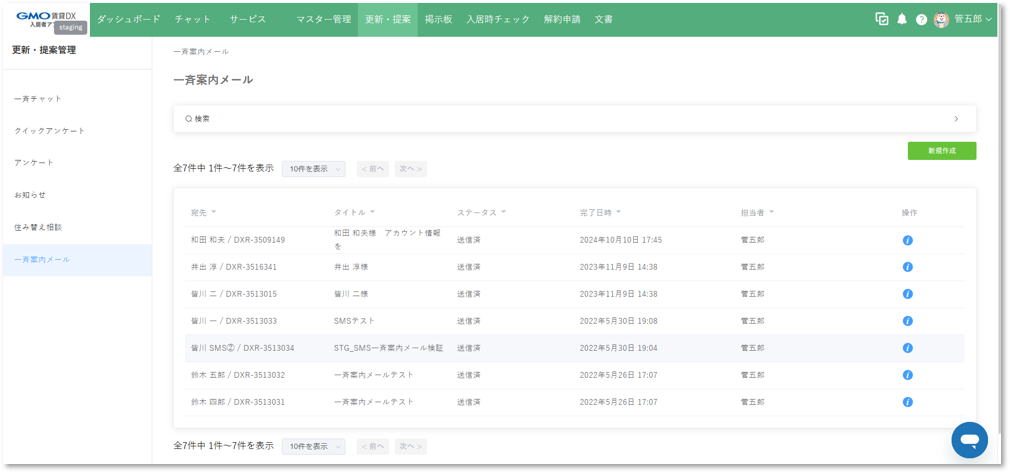The image size is (1010, 473).
Task: Open the 掲示板 menu
Action: [x=439, y=19]
